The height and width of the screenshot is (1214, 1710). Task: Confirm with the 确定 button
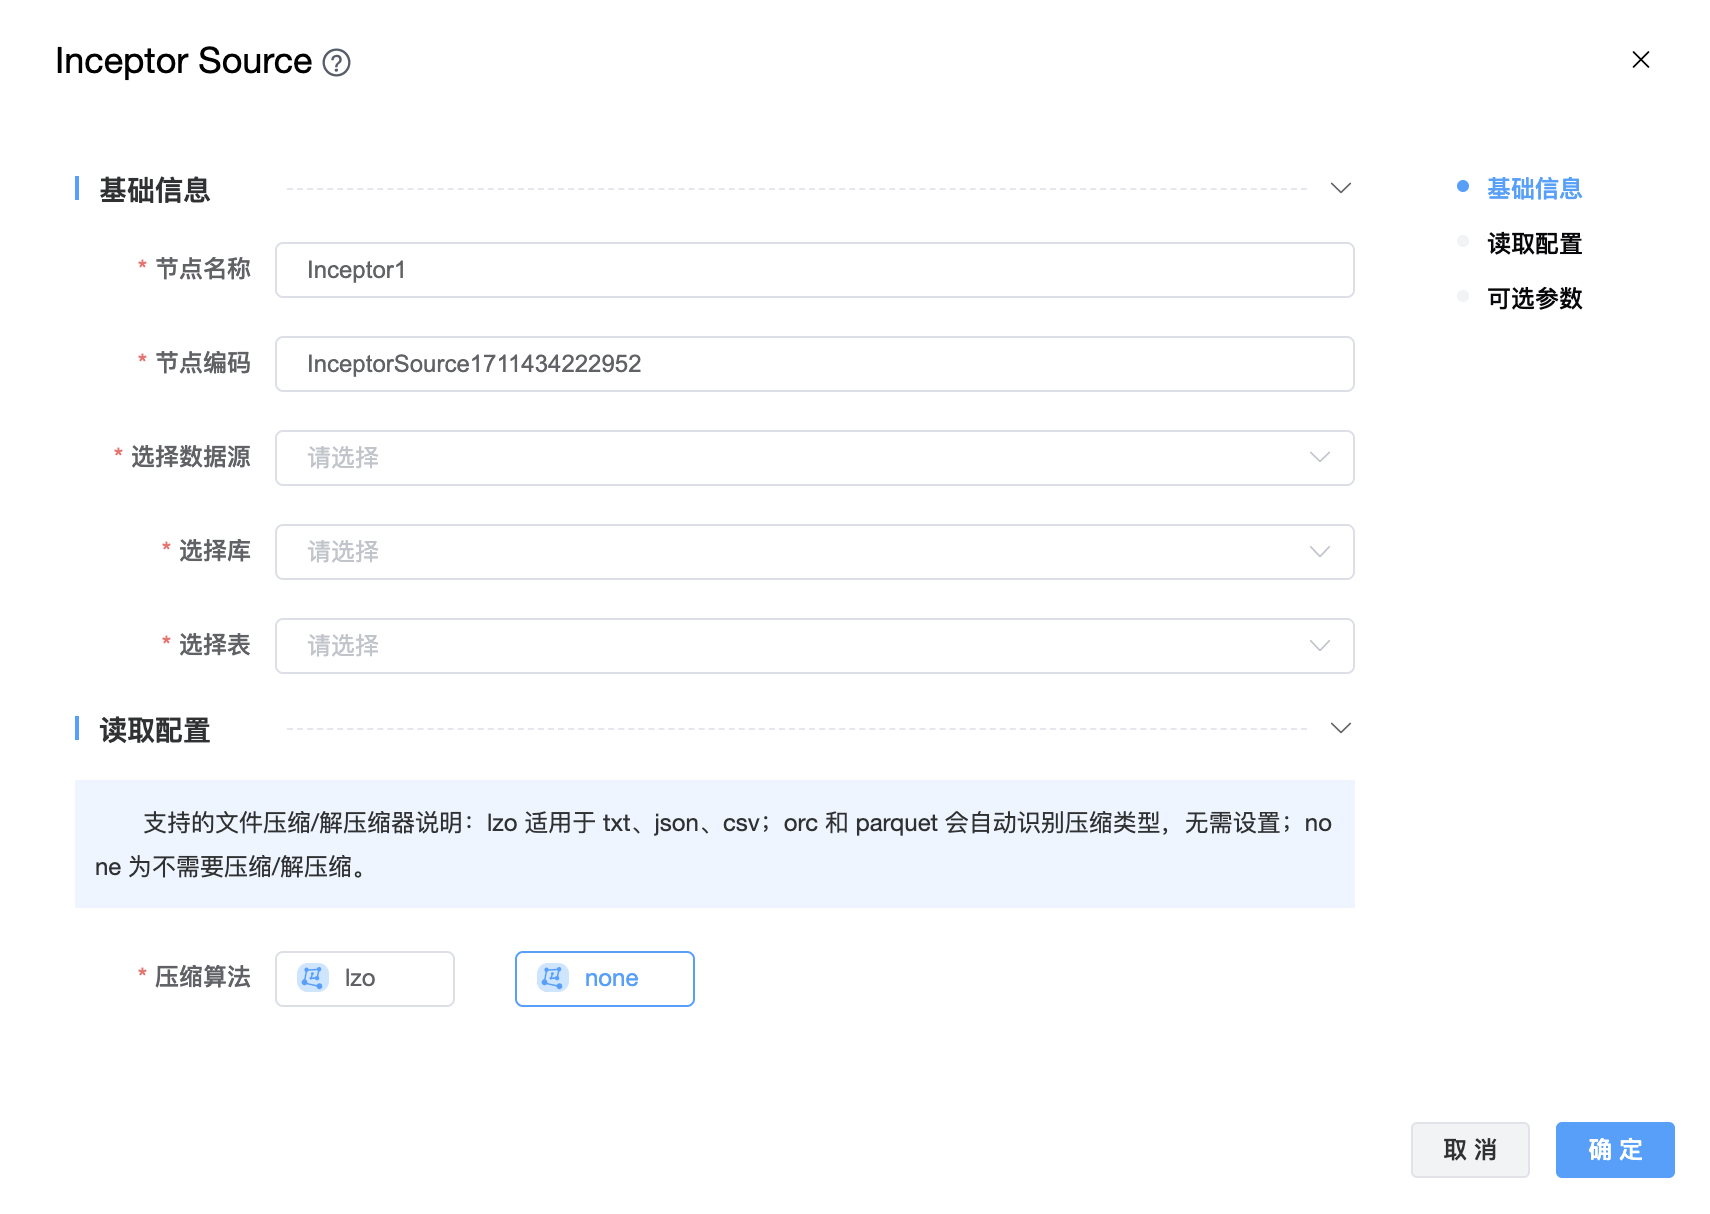coord(1614,1150)
